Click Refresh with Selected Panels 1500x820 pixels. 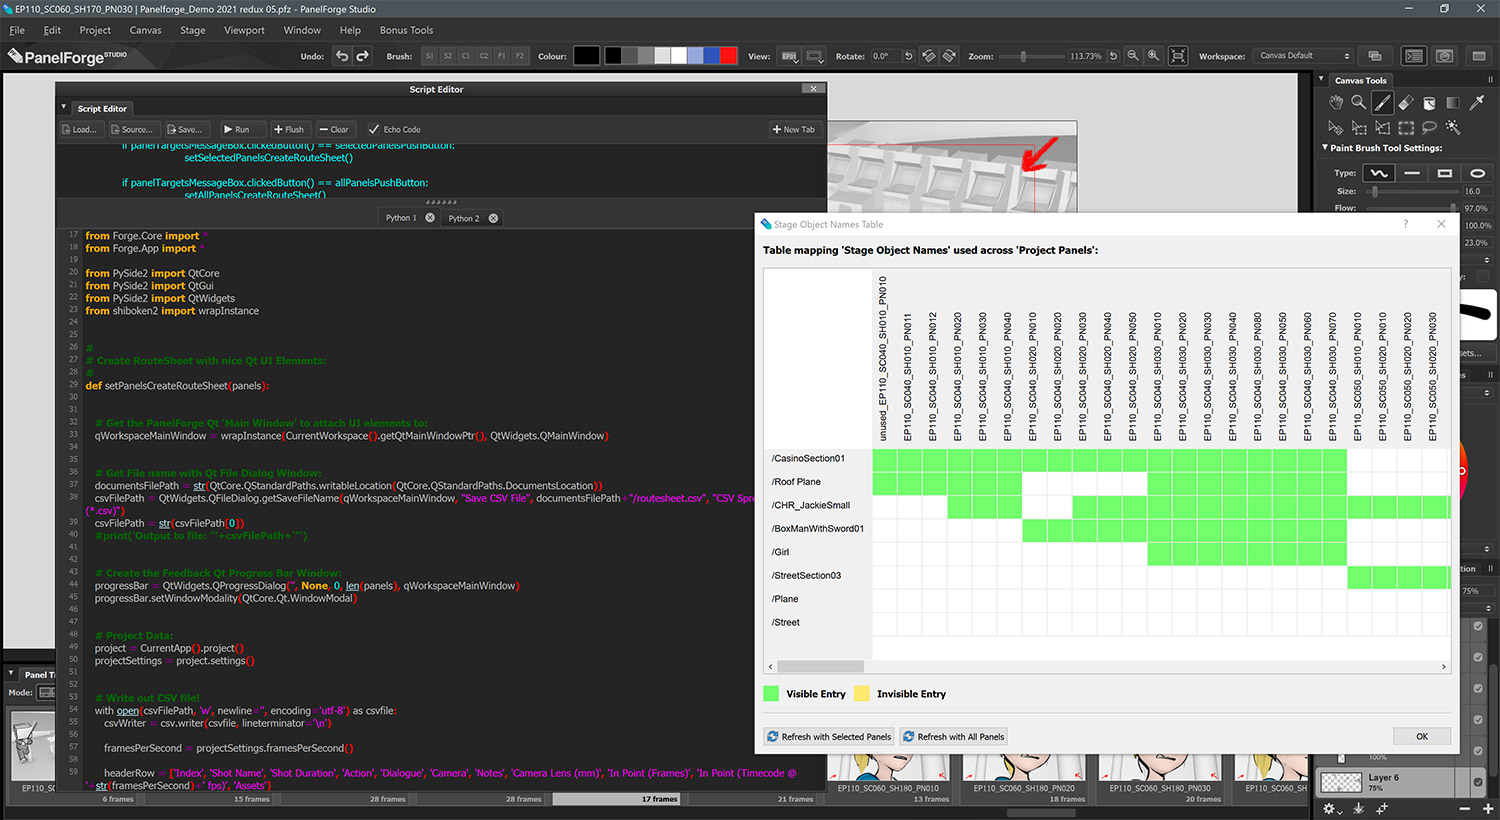829,736
